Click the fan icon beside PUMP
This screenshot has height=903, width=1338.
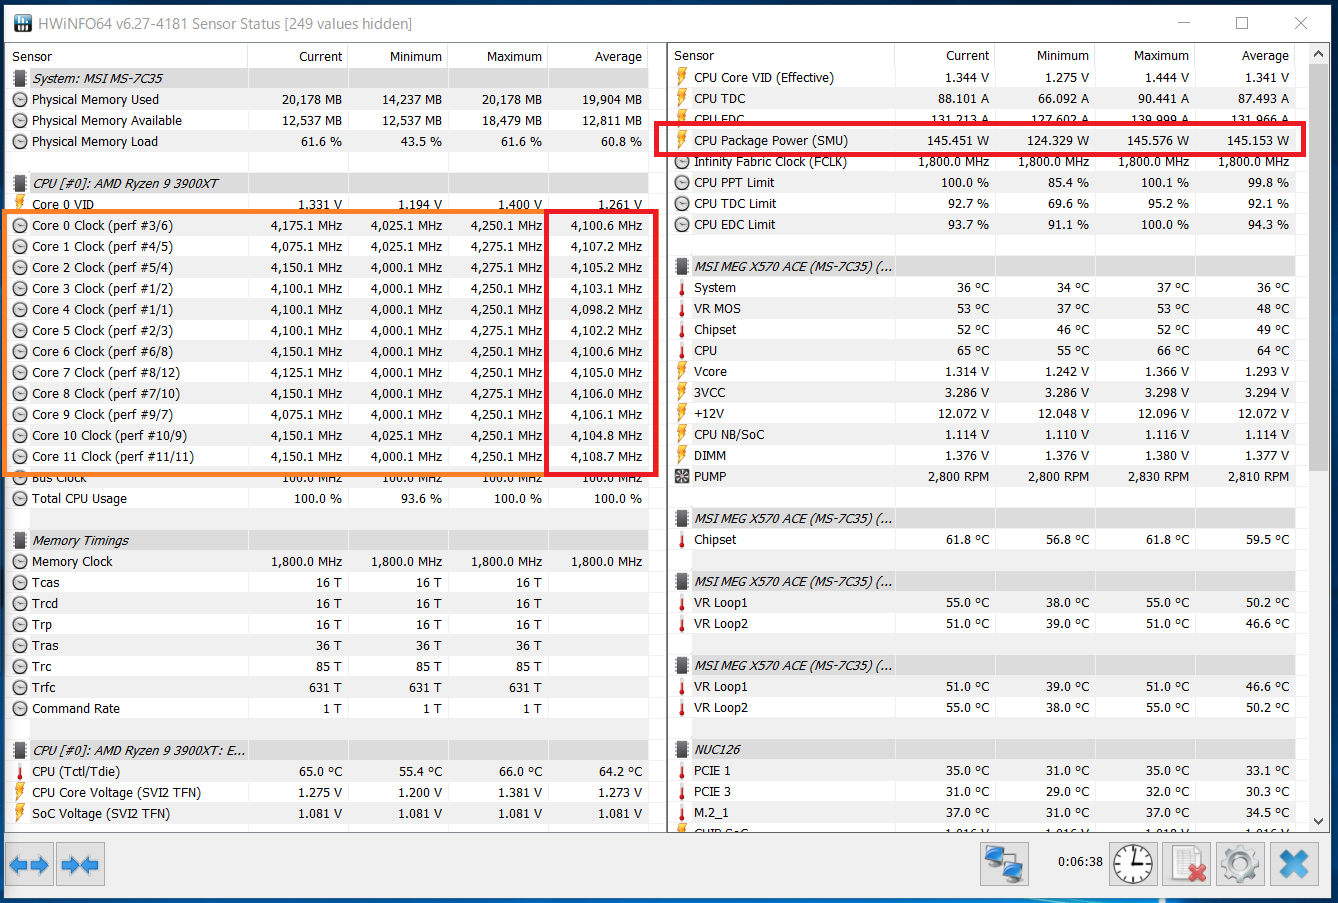tap(682, 476)
